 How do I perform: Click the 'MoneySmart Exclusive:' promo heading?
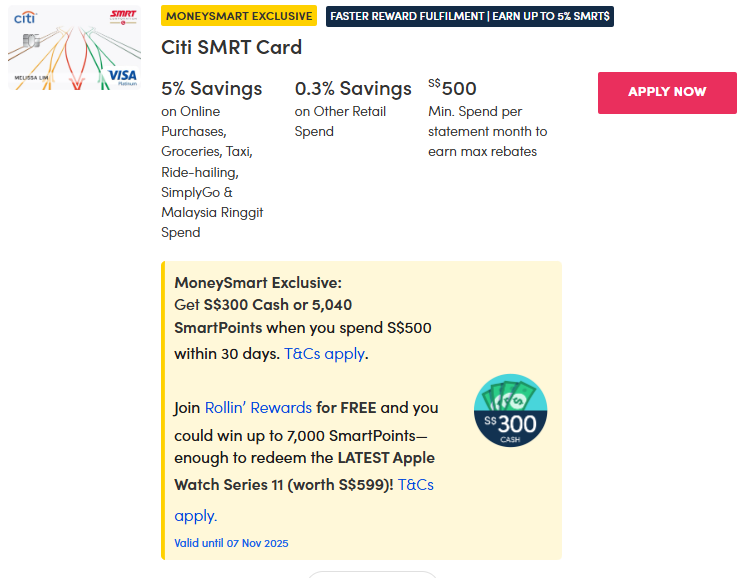coord(258,283)
